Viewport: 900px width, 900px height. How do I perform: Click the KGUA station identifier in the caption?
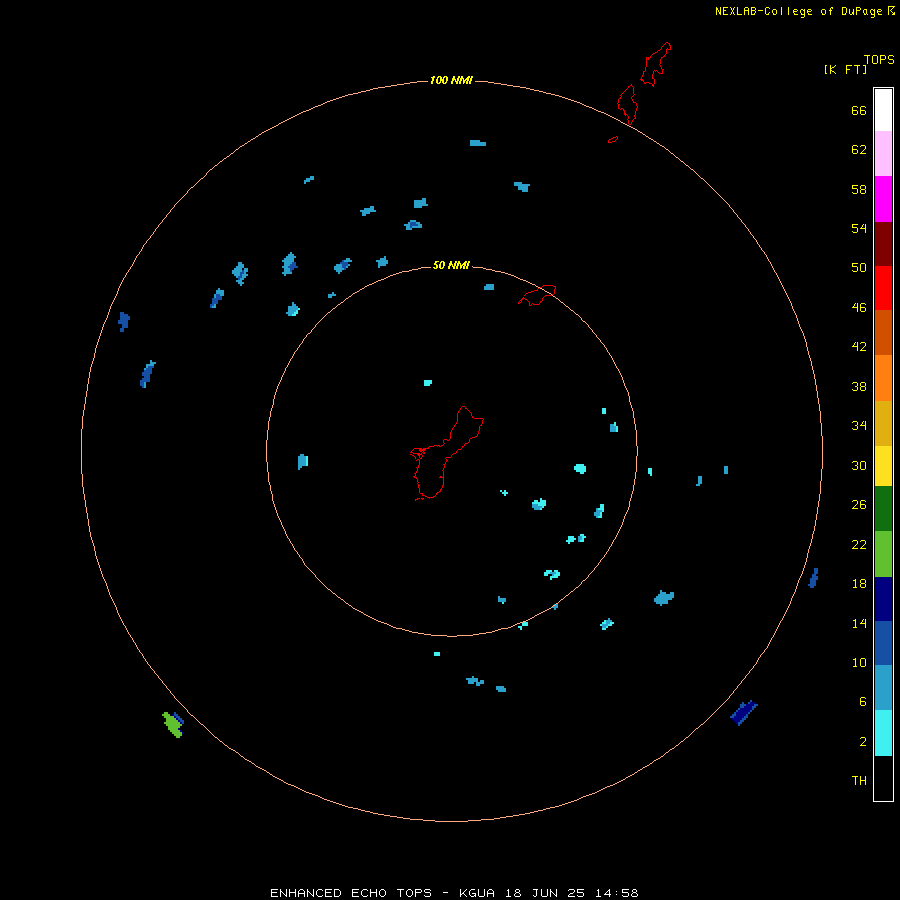coord(476,893)
